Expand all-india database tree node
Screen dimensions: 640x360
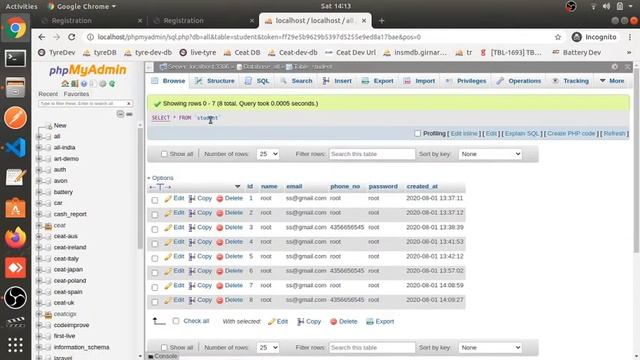coord(40,147)
